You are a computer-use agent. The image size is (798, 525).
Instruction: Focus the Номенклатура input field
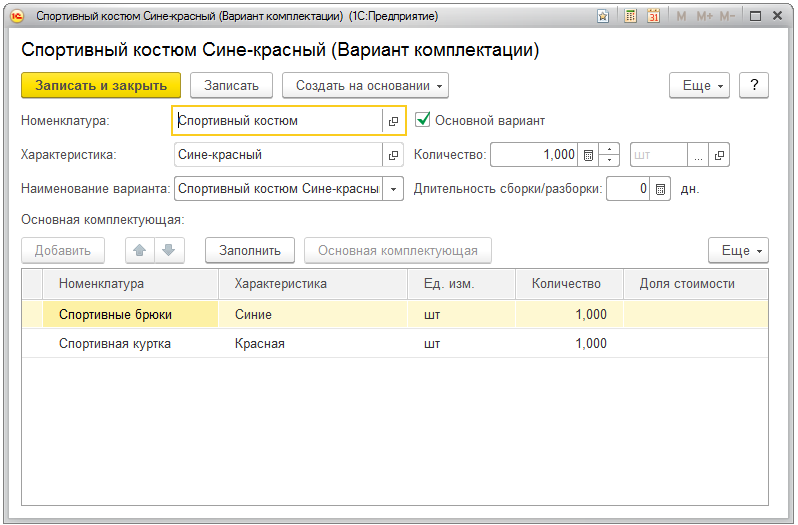(x=278, y=121)
